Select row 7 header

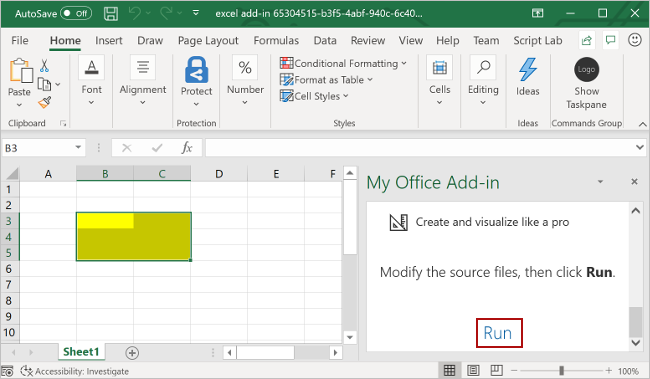(9, 284)
